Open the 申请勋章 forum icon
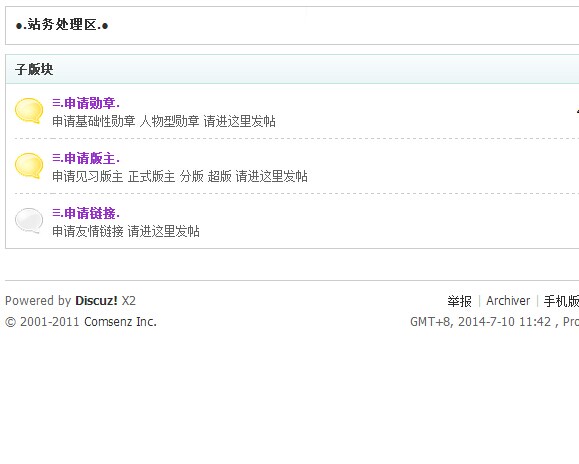 point(29,110)
